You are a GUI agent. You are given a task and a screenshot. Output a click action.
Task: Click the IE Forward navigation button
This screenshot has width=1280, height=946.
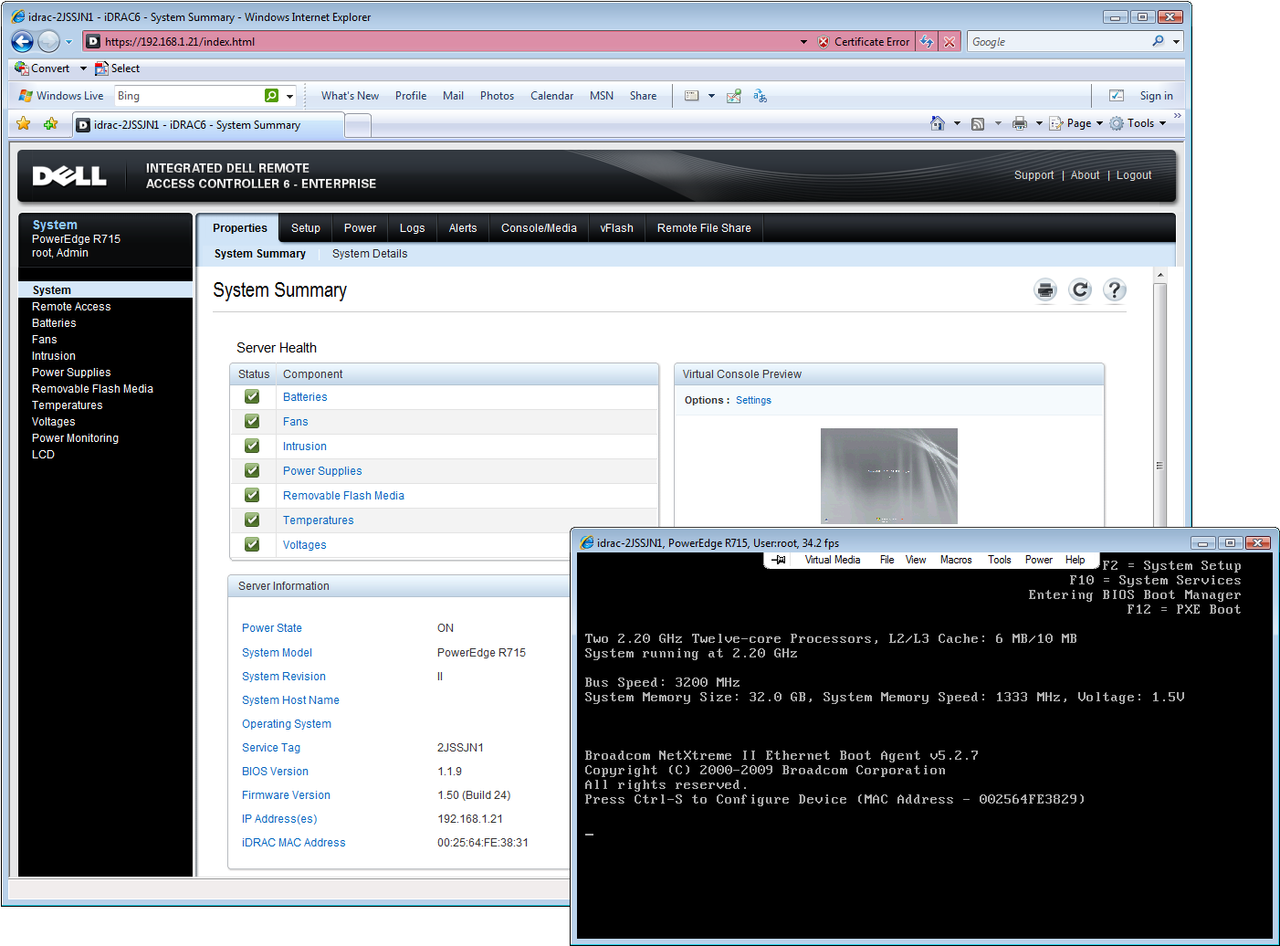pyautogui.click(x=49, y=41)
